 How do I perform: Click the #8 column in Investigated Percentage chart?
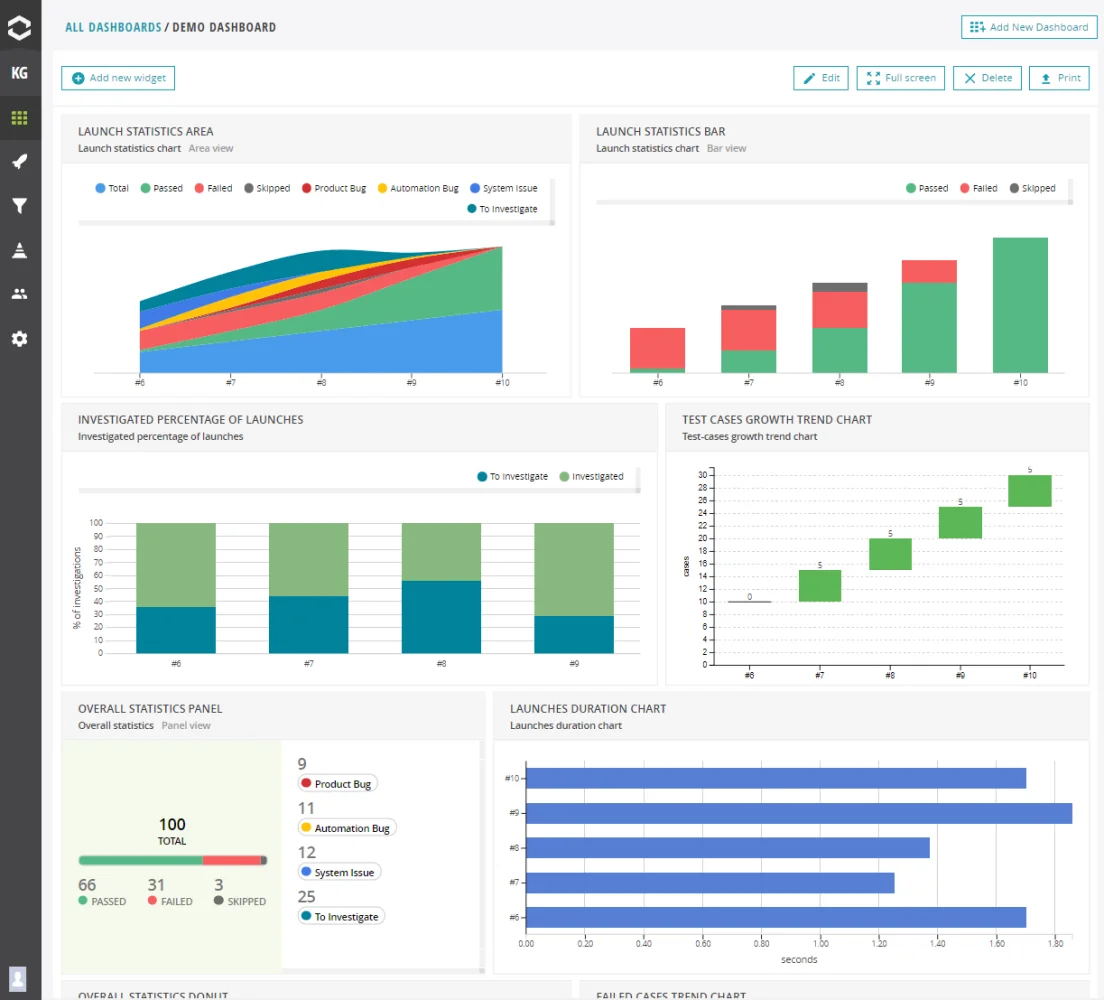[441, 588]
